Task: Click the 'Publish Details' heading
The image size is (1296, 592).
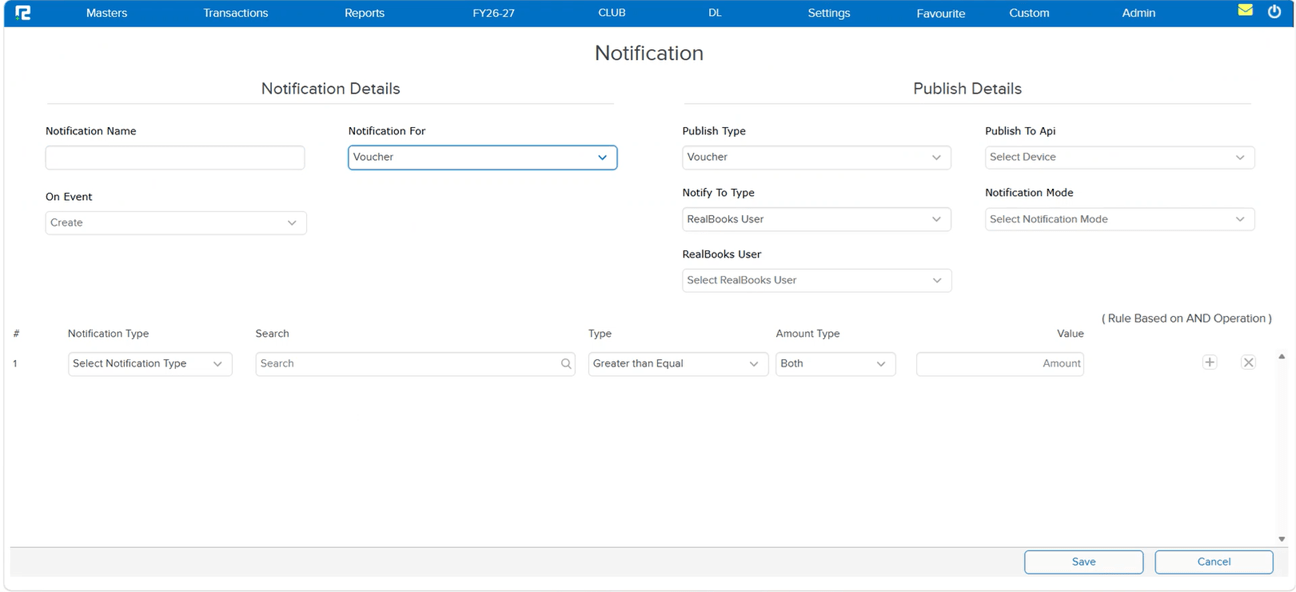Action: [x=967, y=89]
